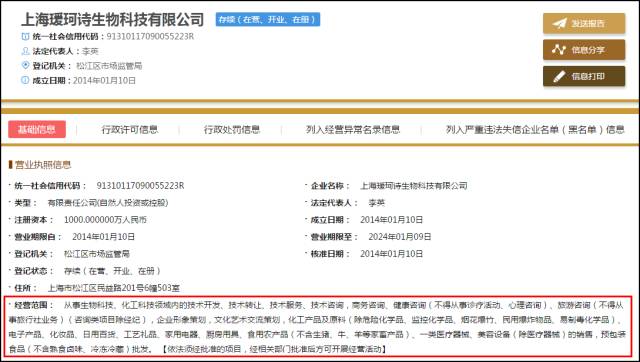640x362 pixels.
Task: Click the credit code icon beside 统一社会信用代码
Action: click(25, 36)
